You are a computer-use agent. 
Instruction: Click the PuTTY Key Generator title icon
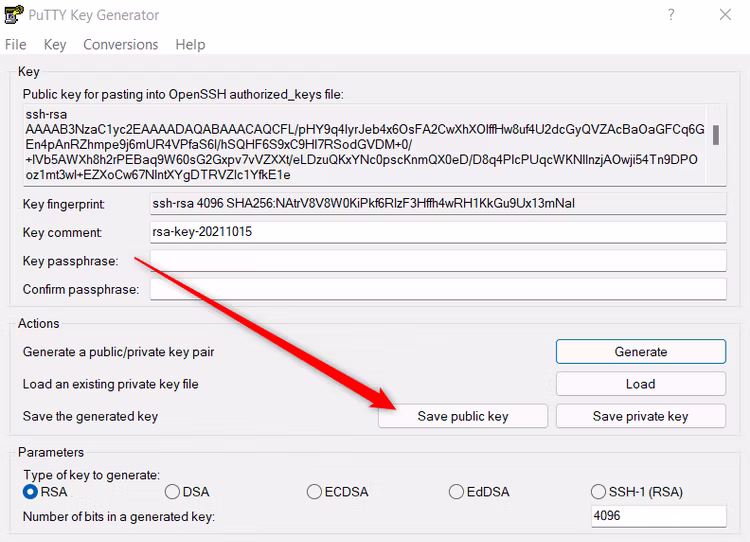point(15,15)
